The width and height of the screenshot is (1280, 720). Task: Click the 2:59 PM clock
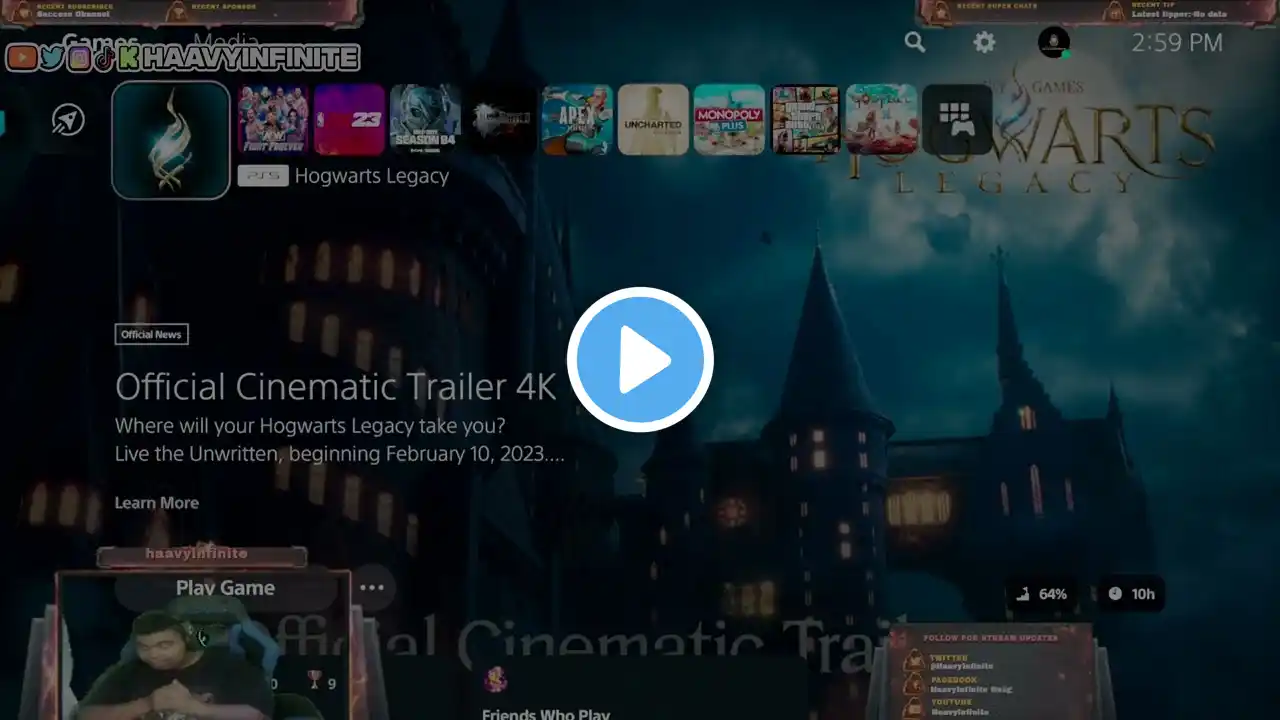coord(1177,42)
